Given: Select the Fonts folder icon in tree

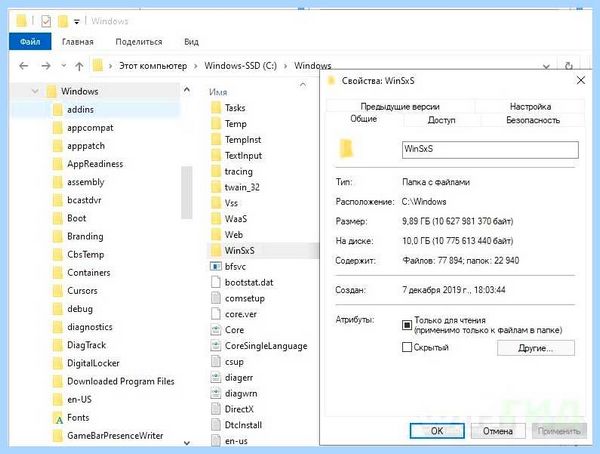Looking at the screenshot, I should pos(58,418).
